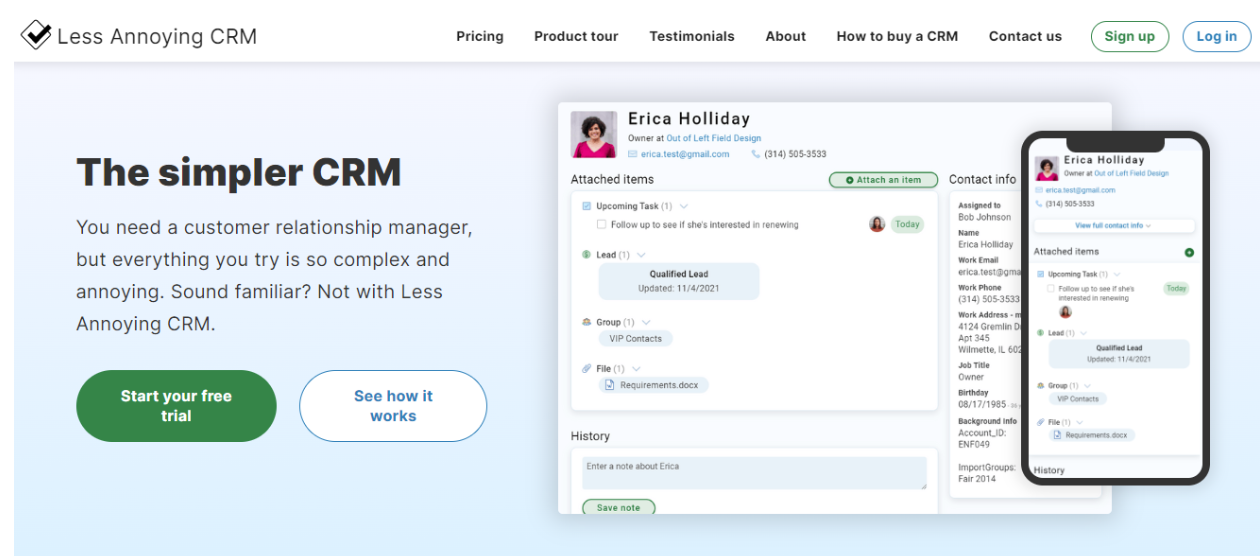Click the envelope icon in phone mockup
The image size is (1260, 560).
click(1040, 190)
